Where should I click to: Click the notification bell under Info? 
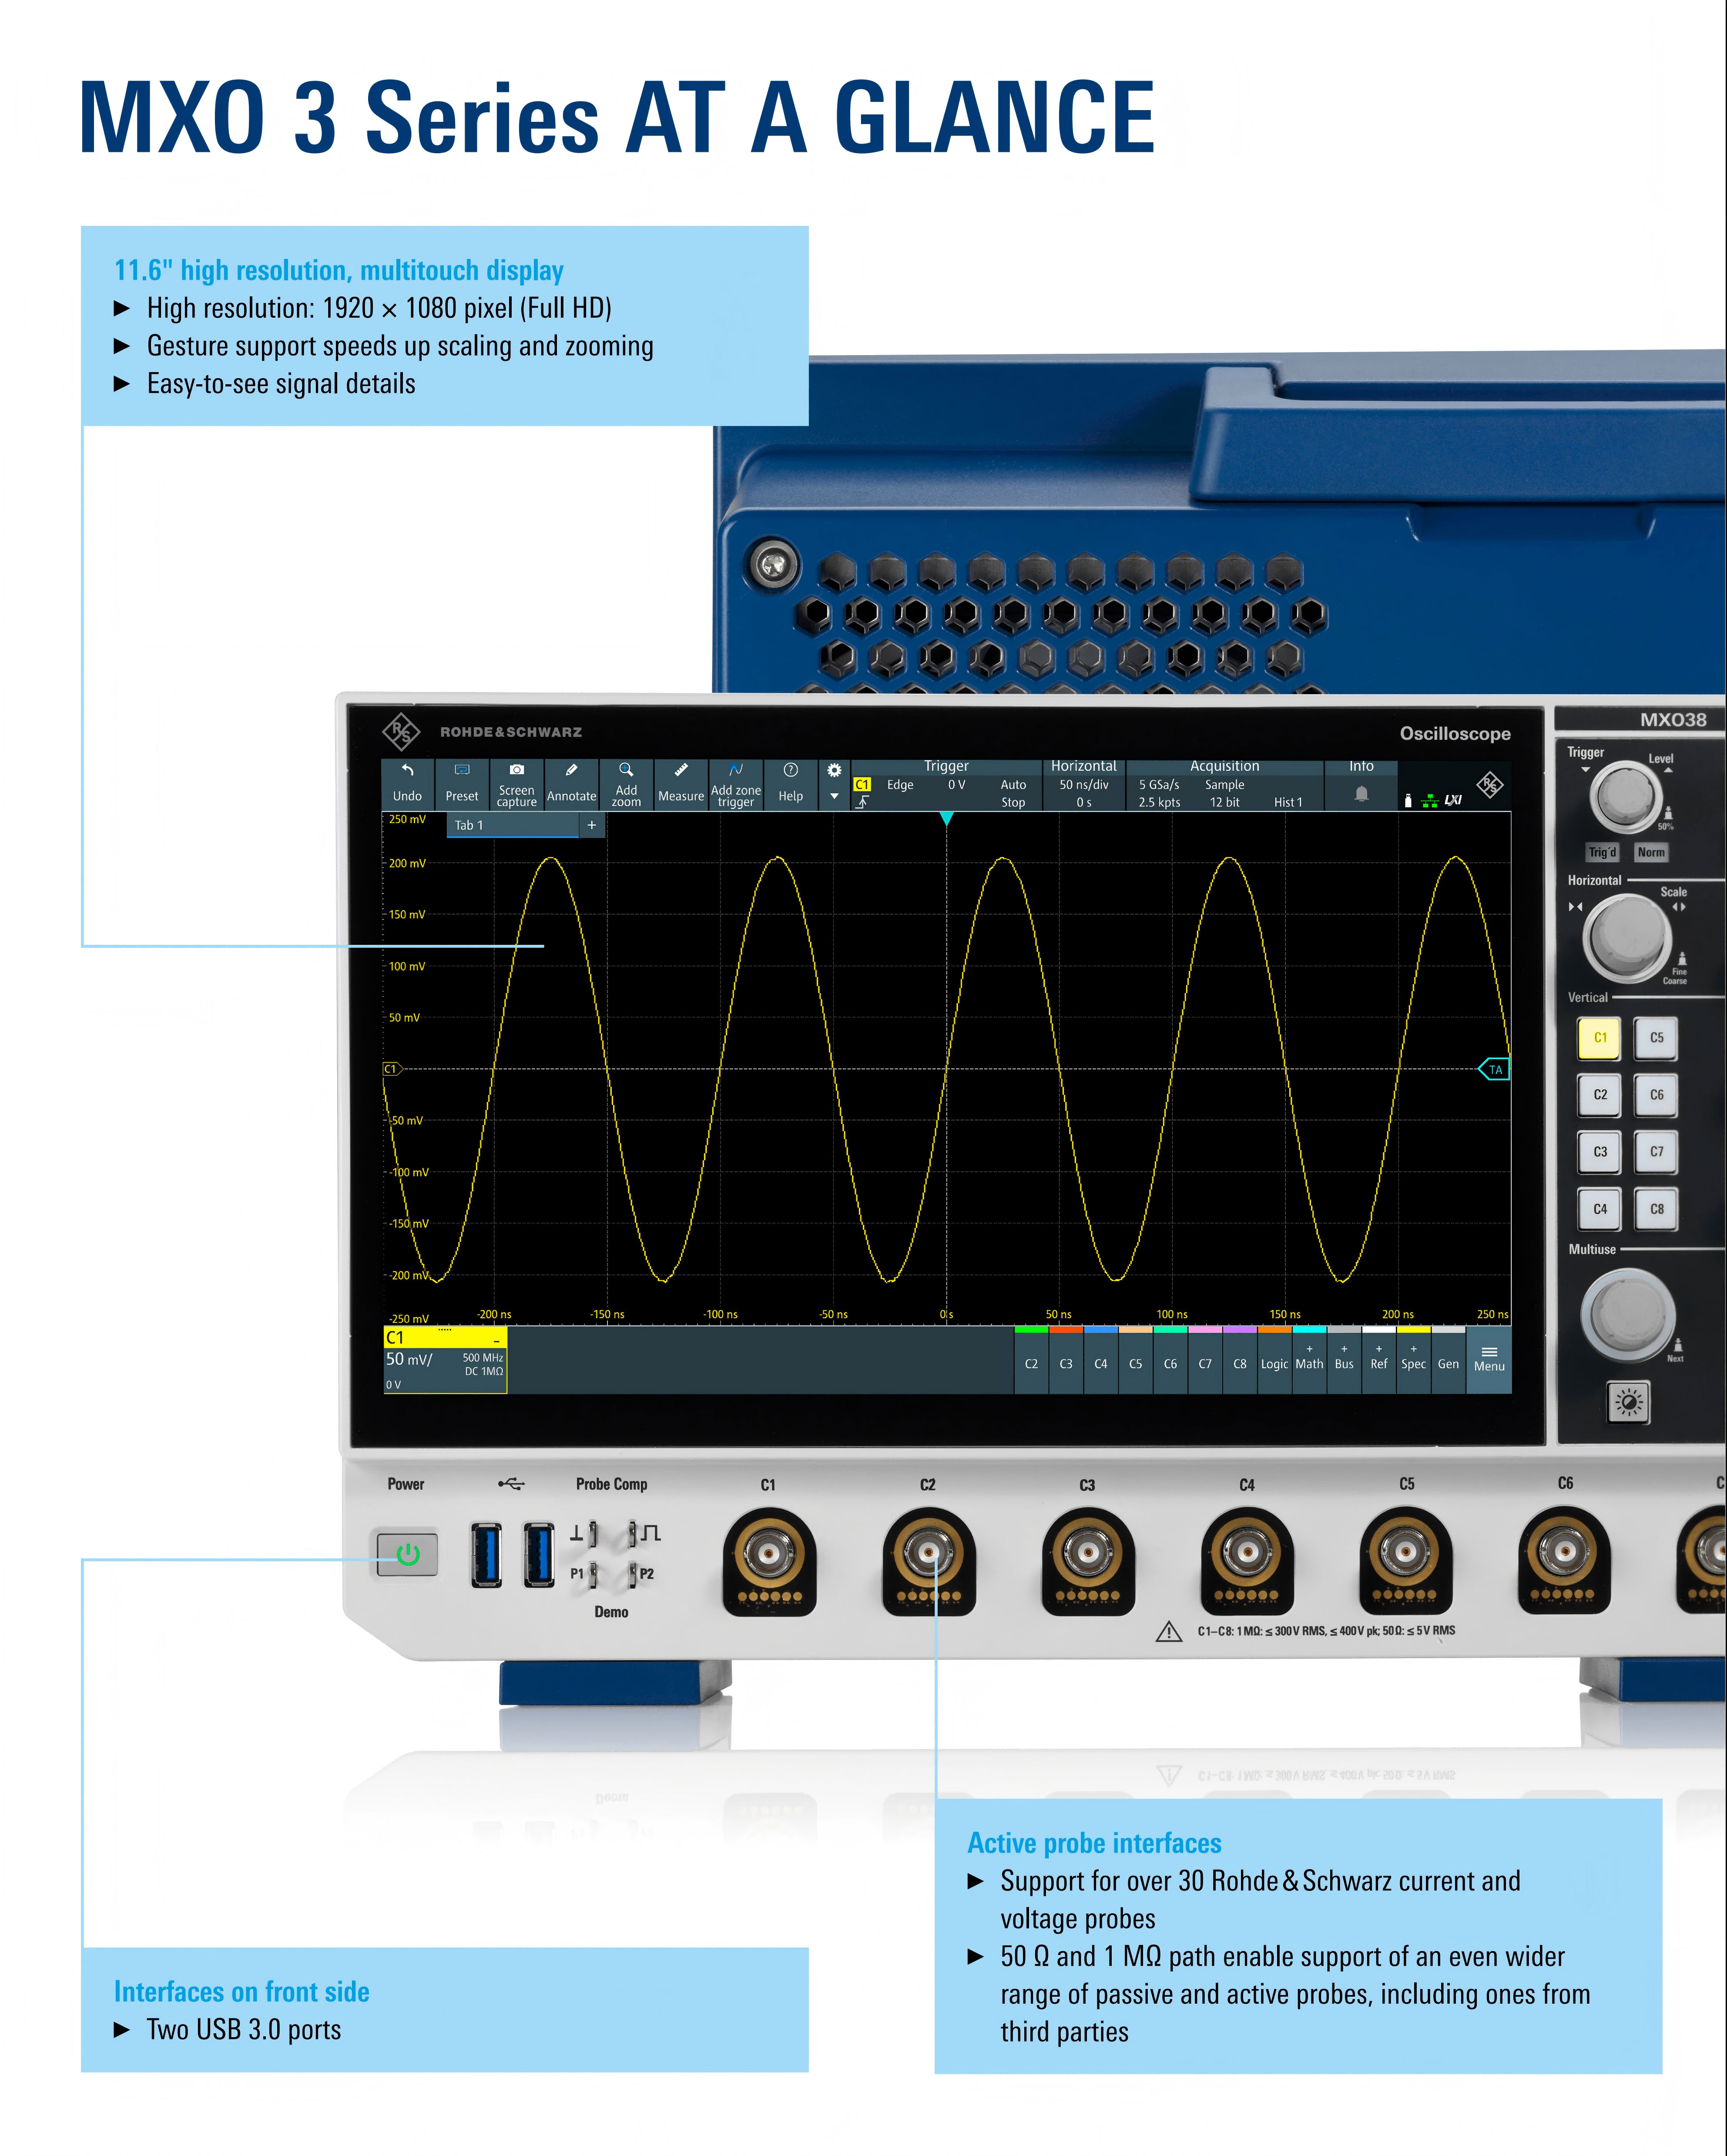click(1361, 794)
